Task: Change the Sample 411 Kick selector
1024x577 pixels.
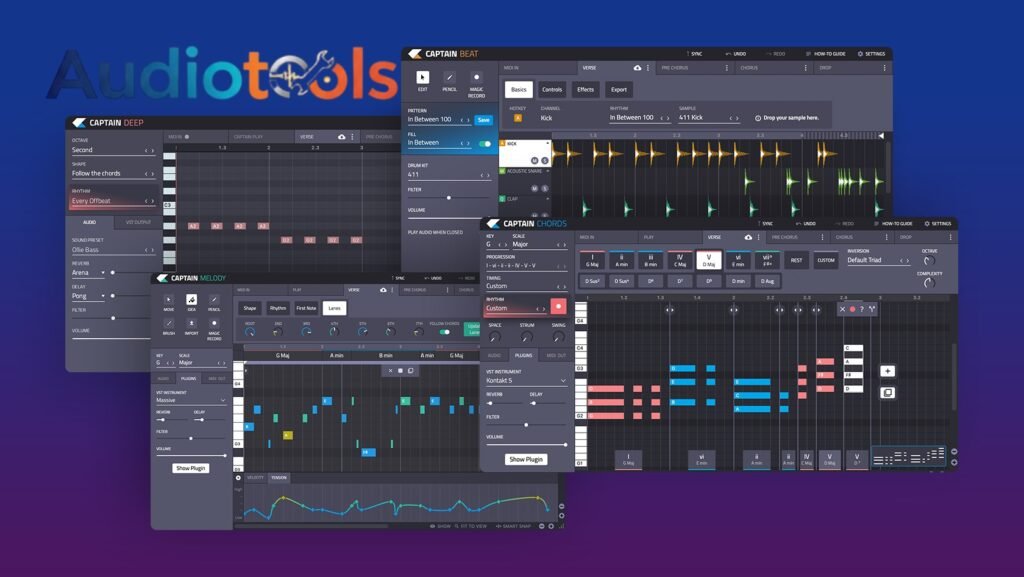Action: 709,118
